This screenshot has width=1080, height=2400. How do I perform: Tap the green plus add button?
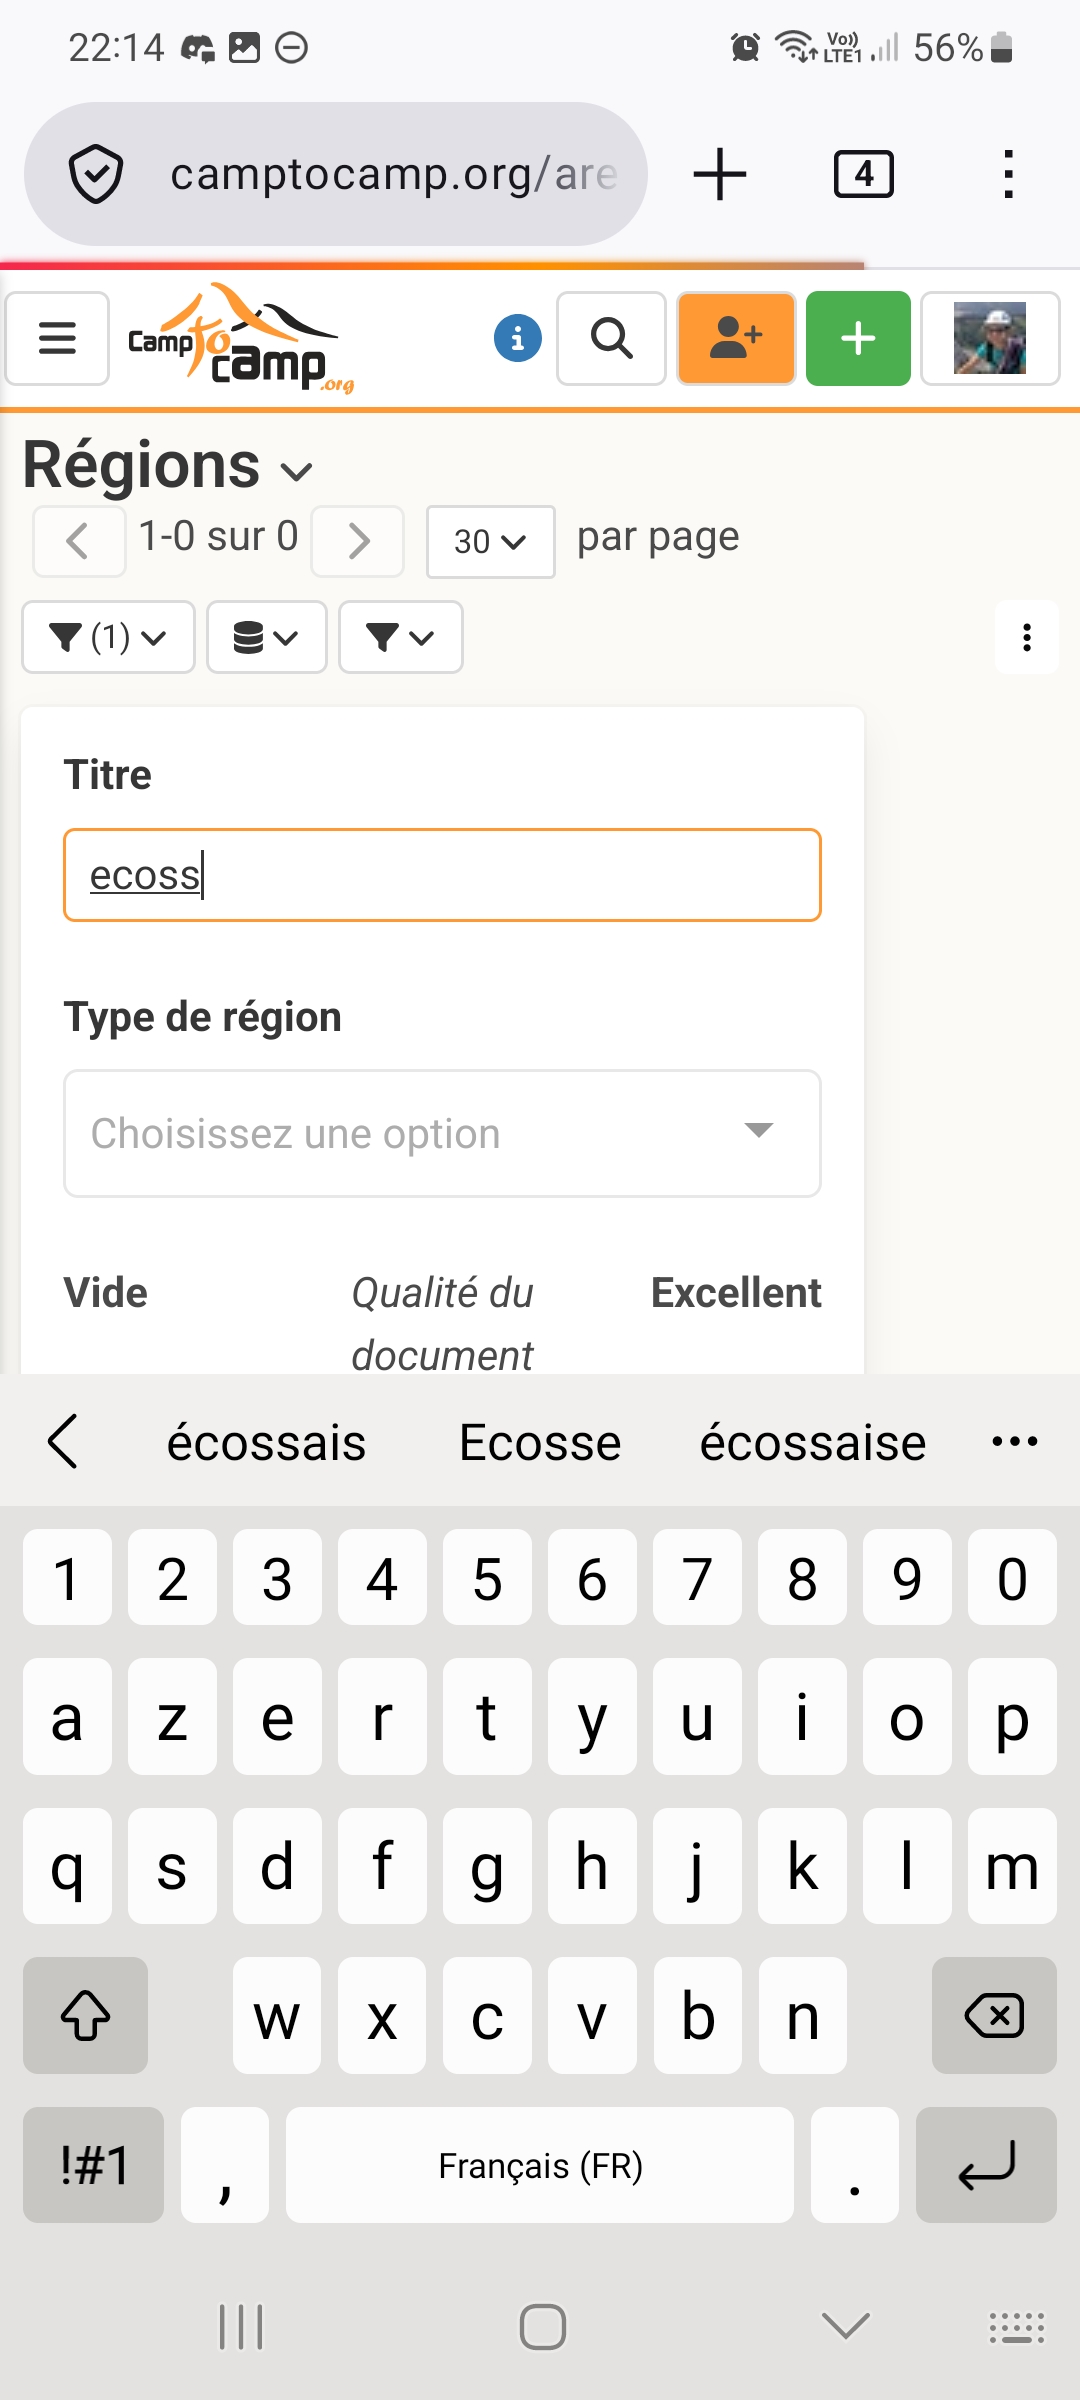click(858, 338)
